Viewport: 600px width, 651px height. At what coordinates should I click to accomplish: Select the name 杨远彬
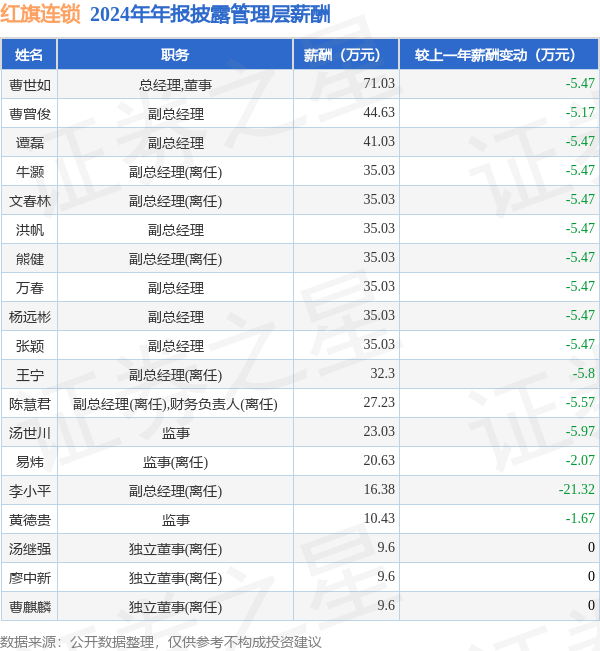[x=30, y=317]
